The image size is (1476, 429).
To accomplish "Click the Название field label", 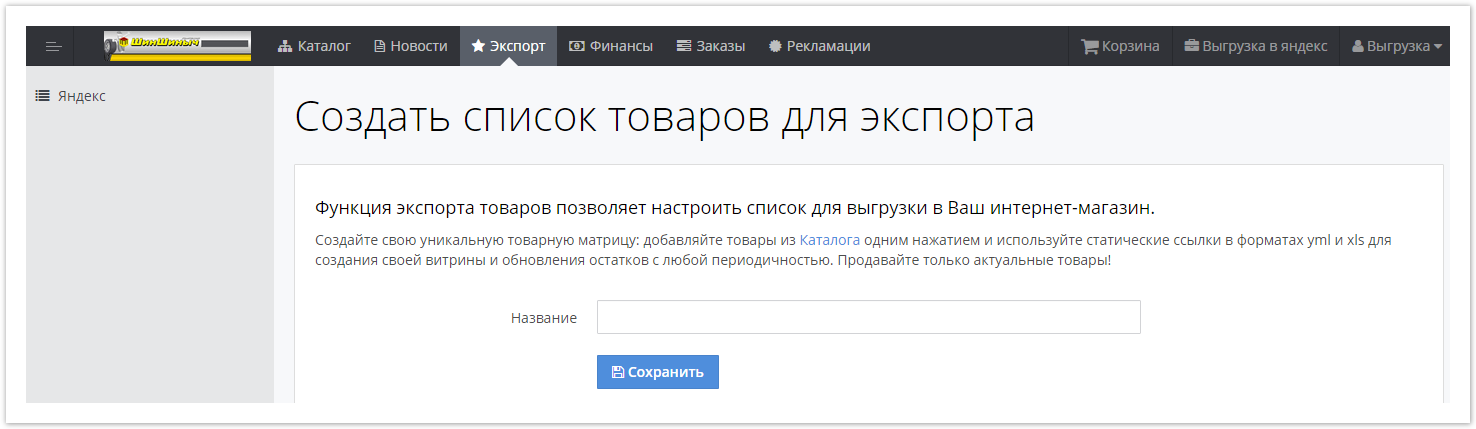I will (x=544, y=318).
